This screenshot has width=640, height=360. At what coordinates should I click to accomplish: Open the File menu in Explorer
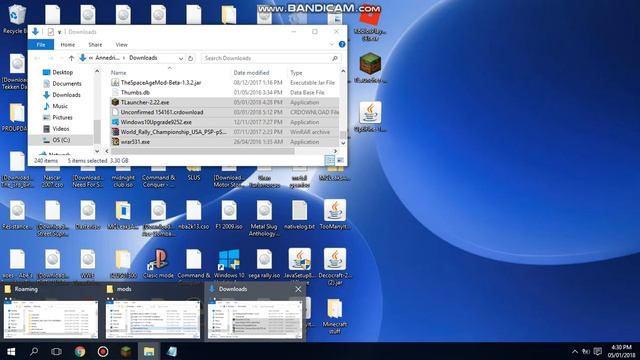click(x=41, y=44)
